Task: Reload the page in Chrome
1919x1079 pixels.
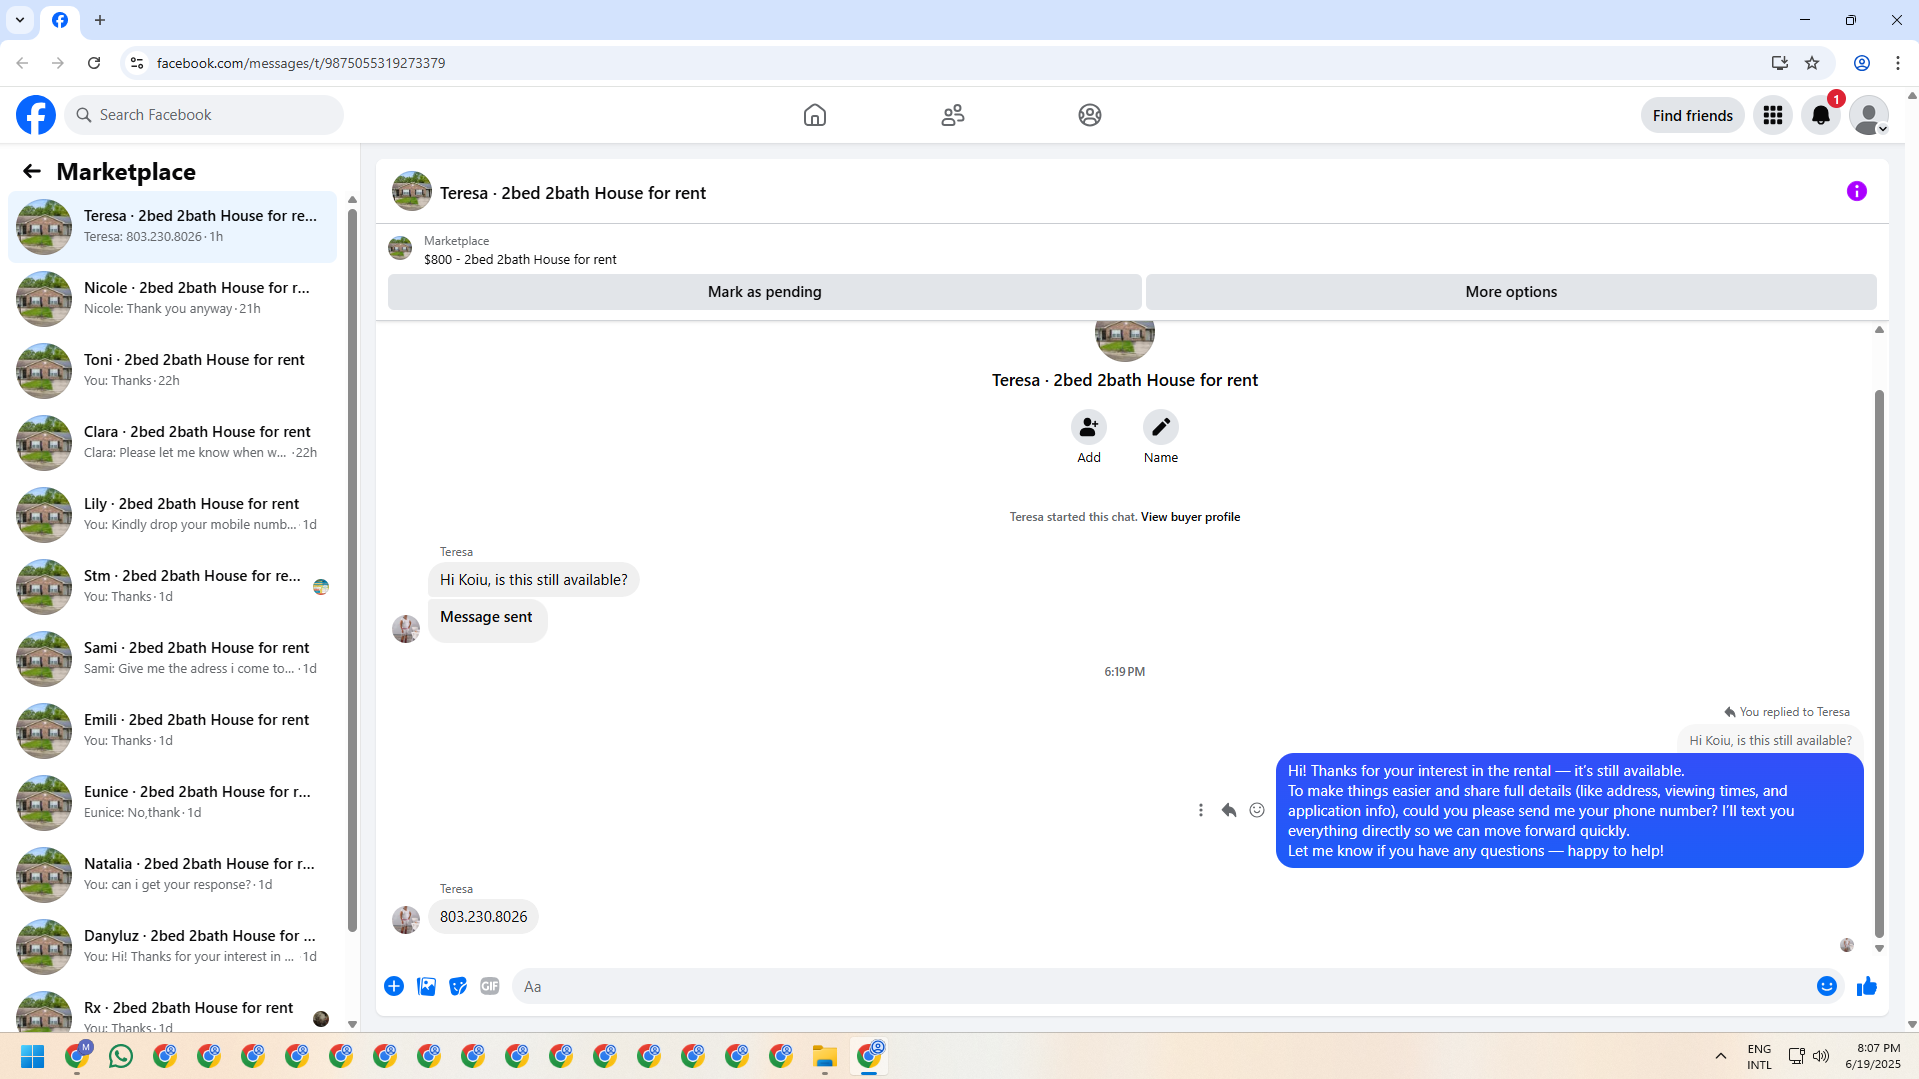Action: pos(94,63)
